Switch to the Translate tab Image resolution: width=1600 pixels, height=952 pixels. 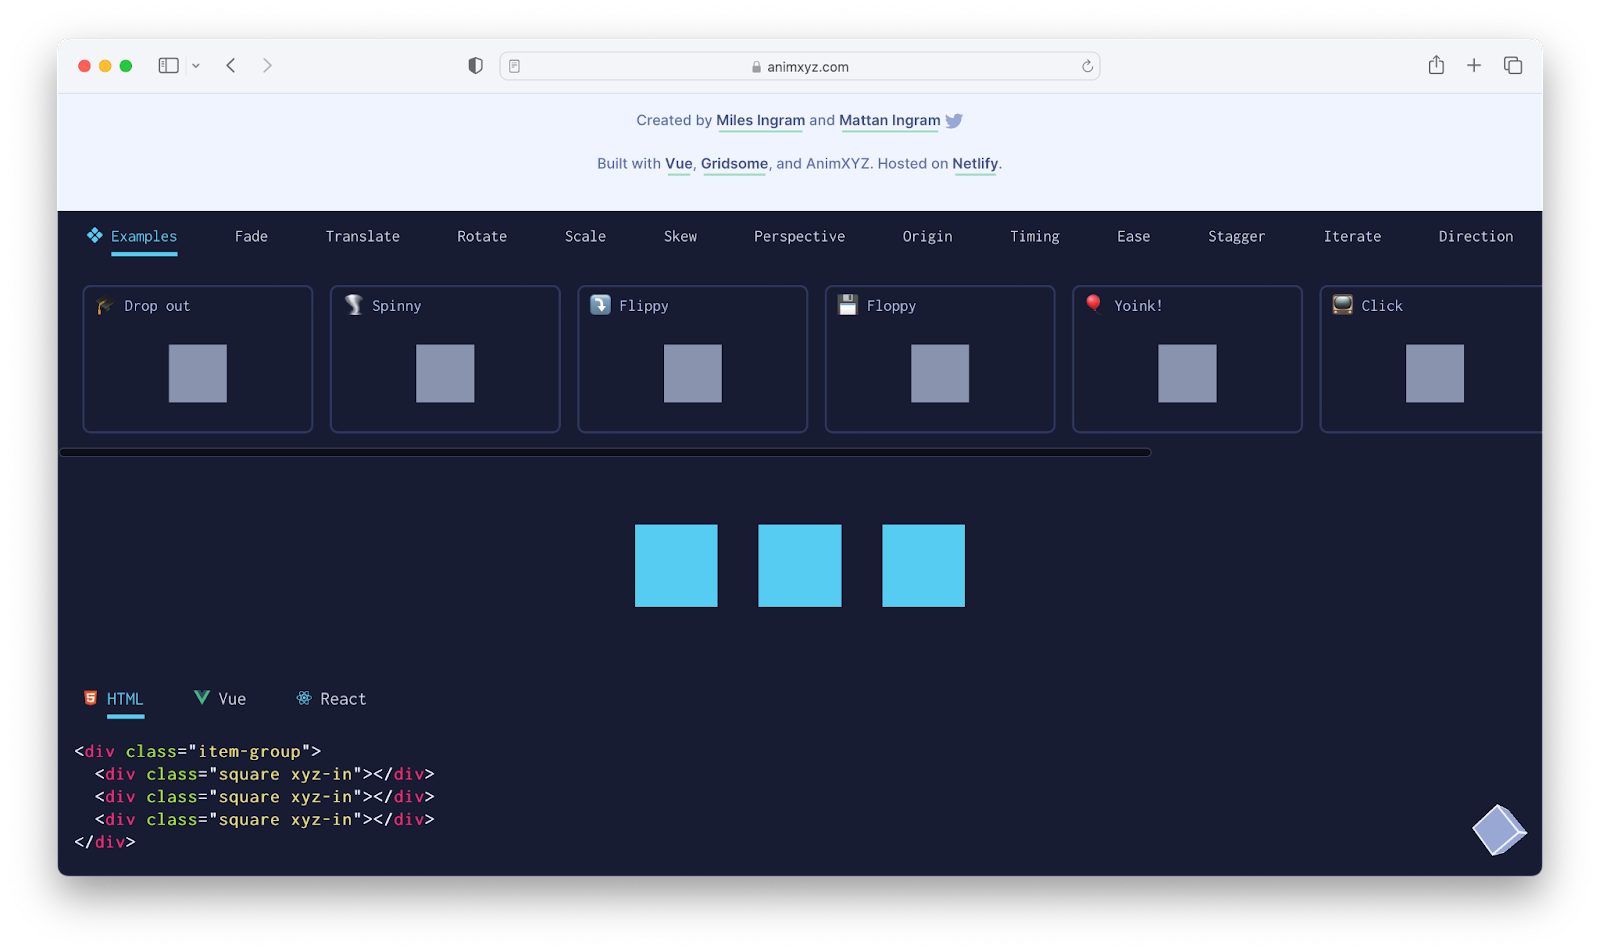coord(362,237)
